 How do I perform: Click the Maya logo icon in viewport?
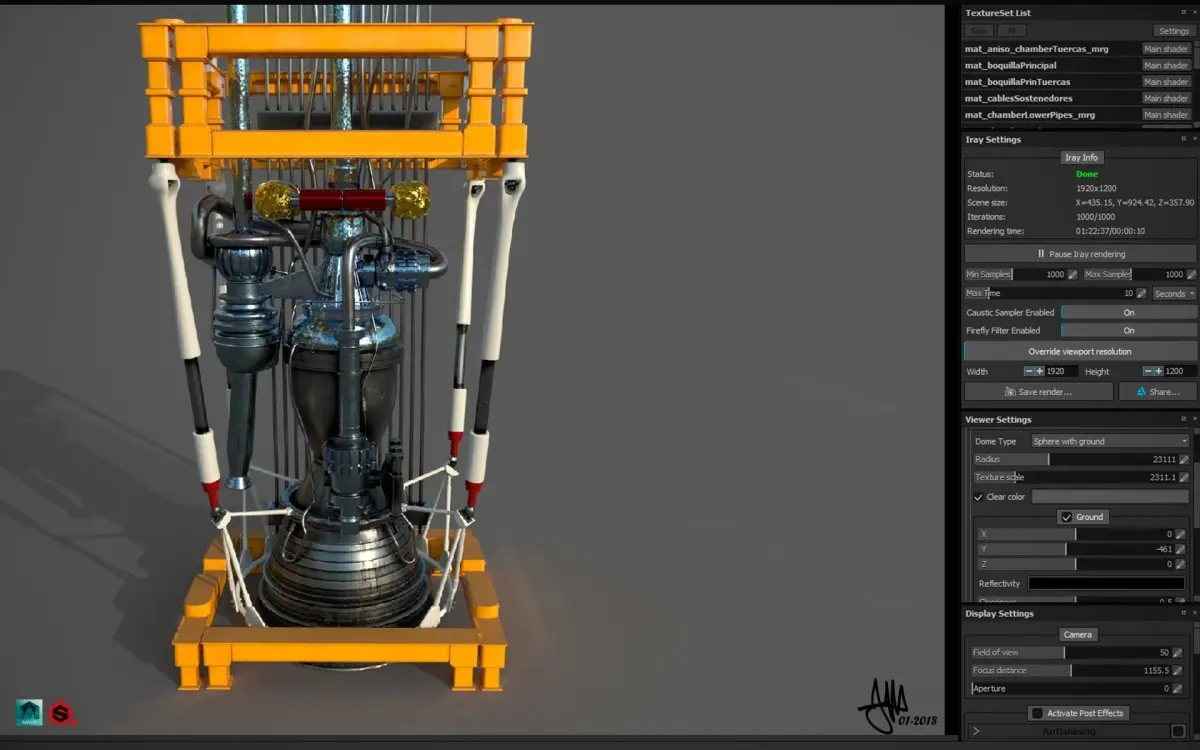[29, 712]
